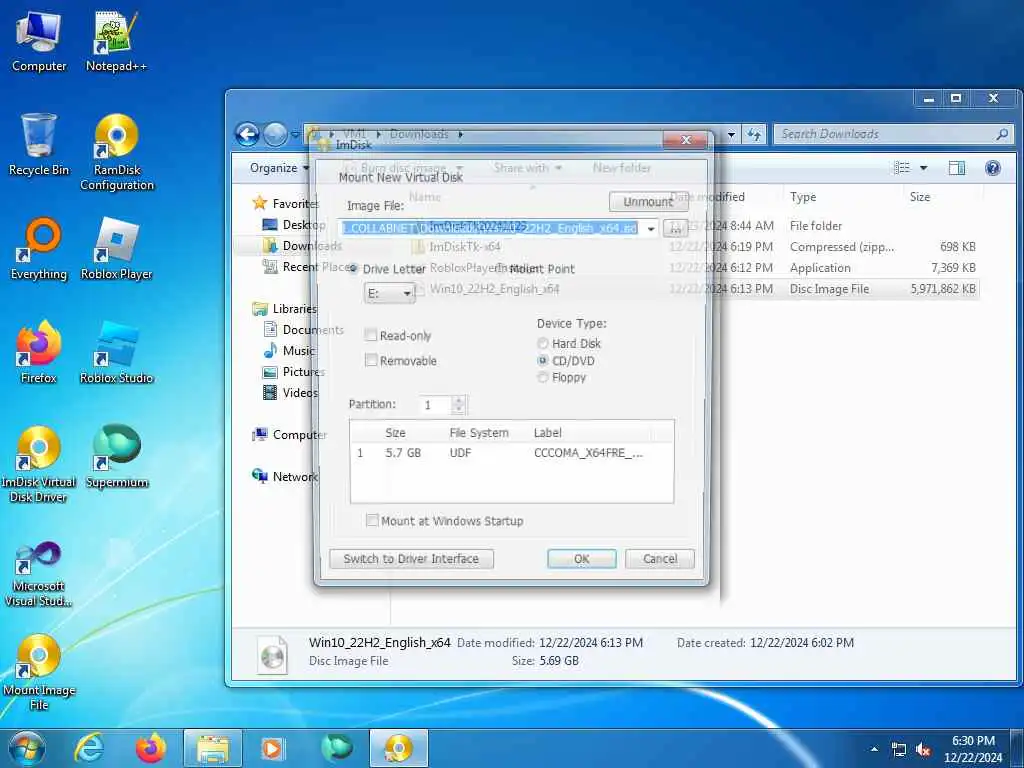
Task: Open the drive letter E: dropdown
Action: [389, 293]
